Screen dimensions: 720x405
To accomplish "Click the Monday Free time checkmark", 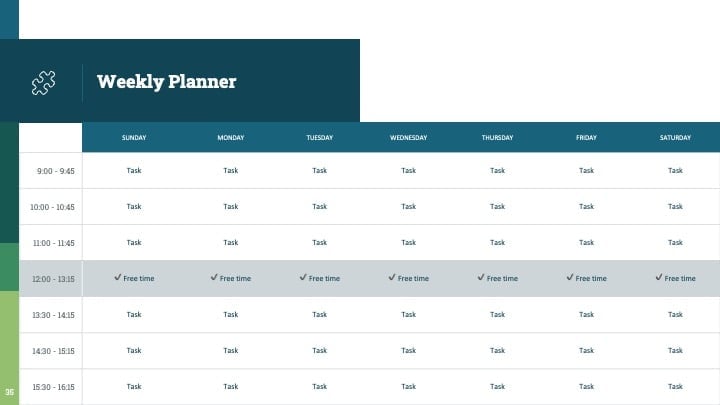I will tap(214, 277).
